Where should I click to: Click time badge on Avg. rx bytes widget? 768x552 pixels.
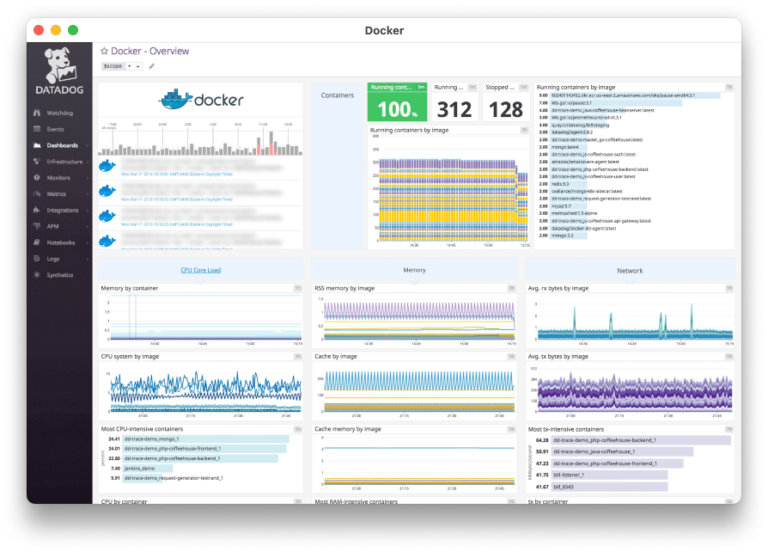729,288
